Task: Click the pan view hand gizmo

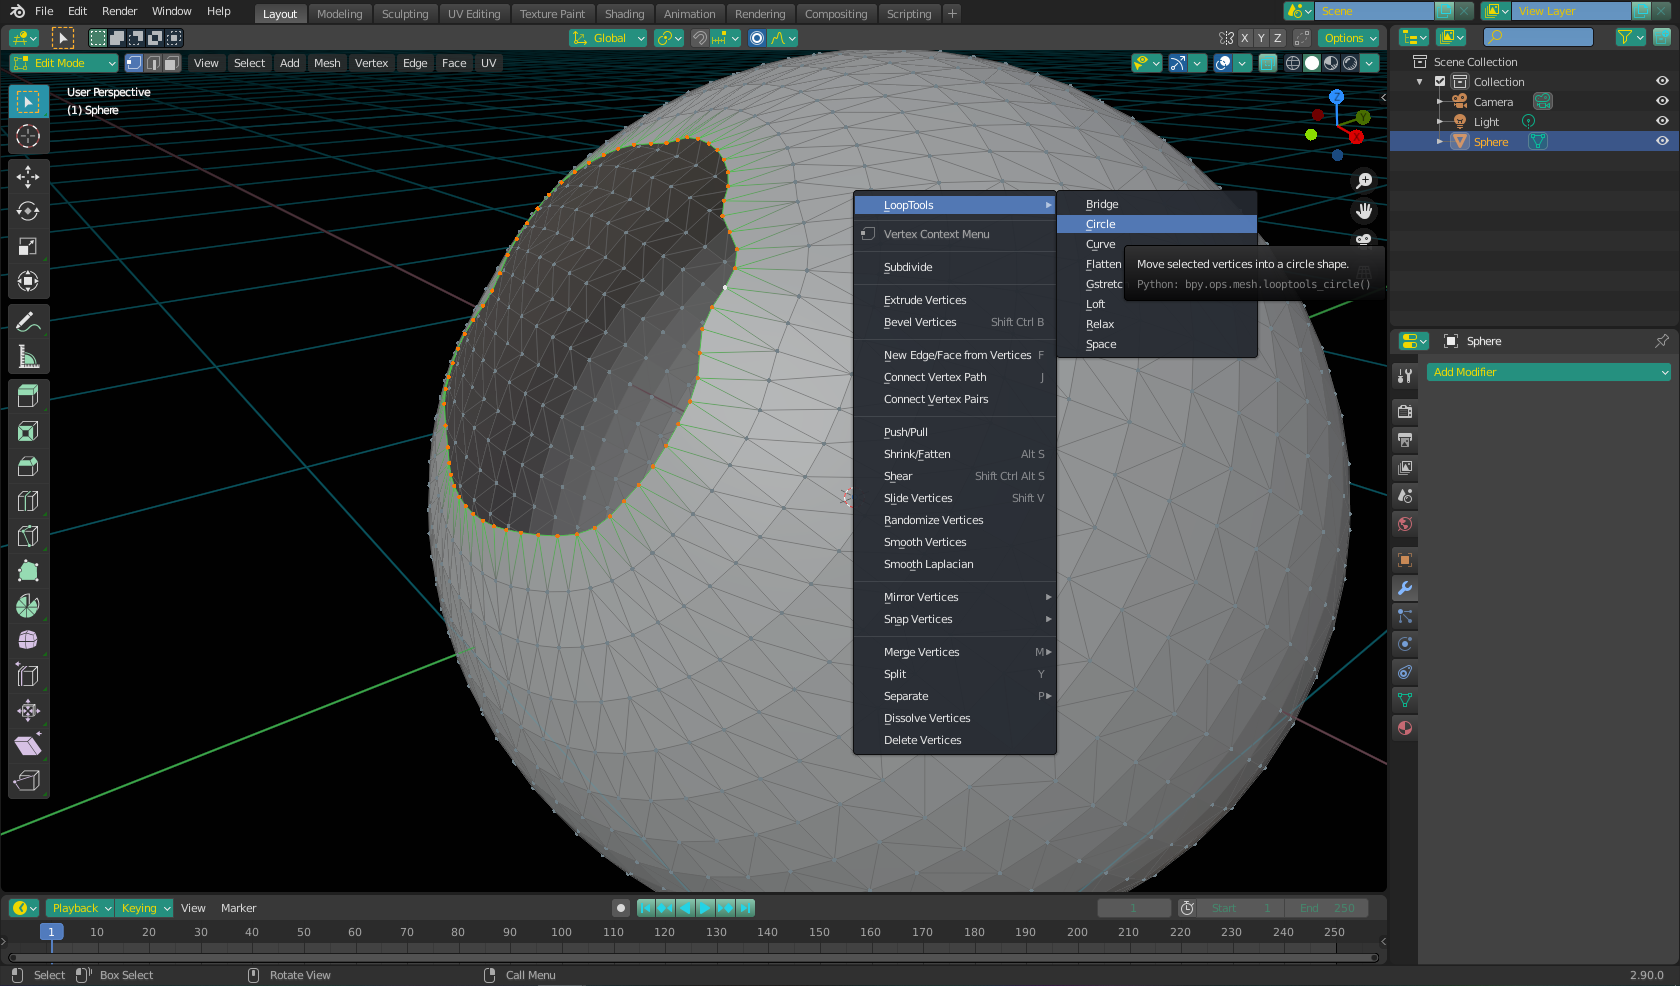Action: click(x=1364, y=211)
